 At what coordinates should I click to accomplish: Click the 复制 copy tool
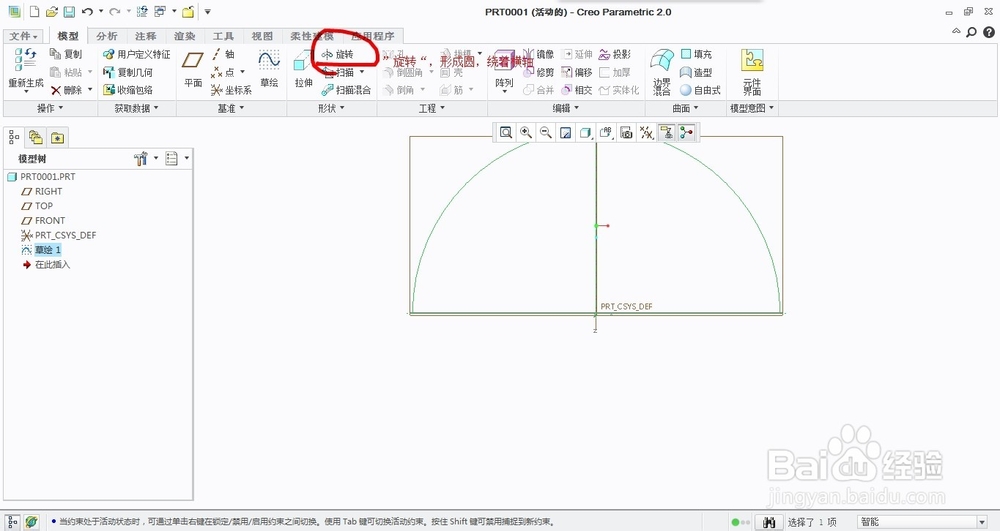[x=66, y=54]
